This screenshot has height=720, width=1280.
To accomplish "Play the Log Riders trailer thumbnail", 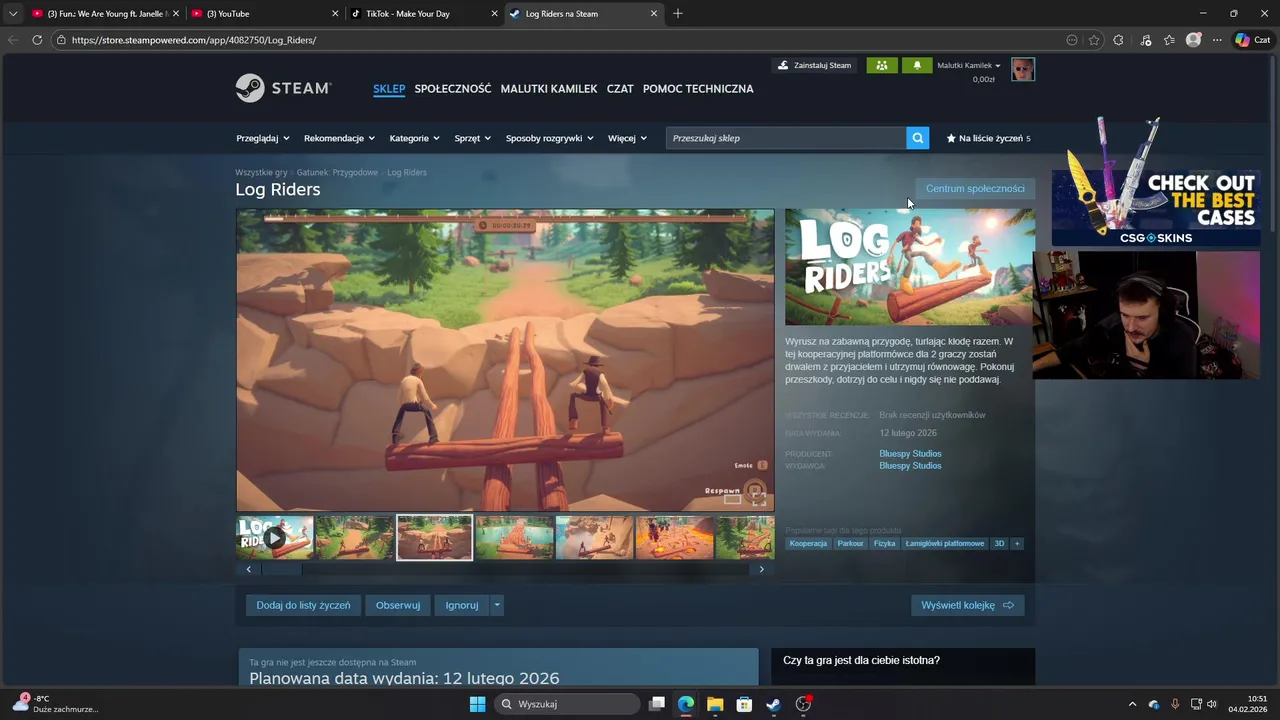I will click(x=275, y=538).
